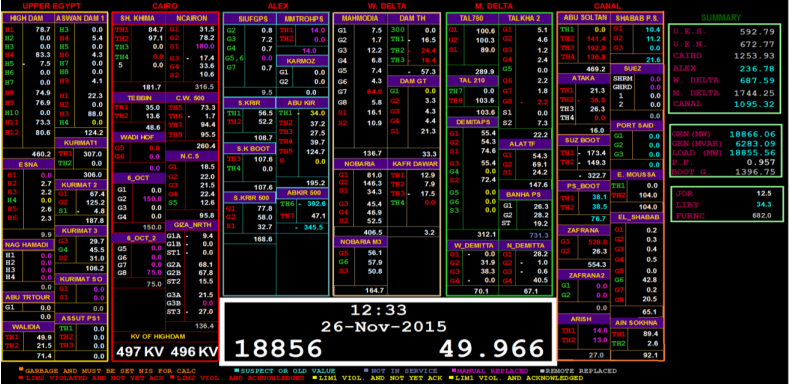Select the TEBBIN station label
790x384 pixels.
(x=139, y=98)
